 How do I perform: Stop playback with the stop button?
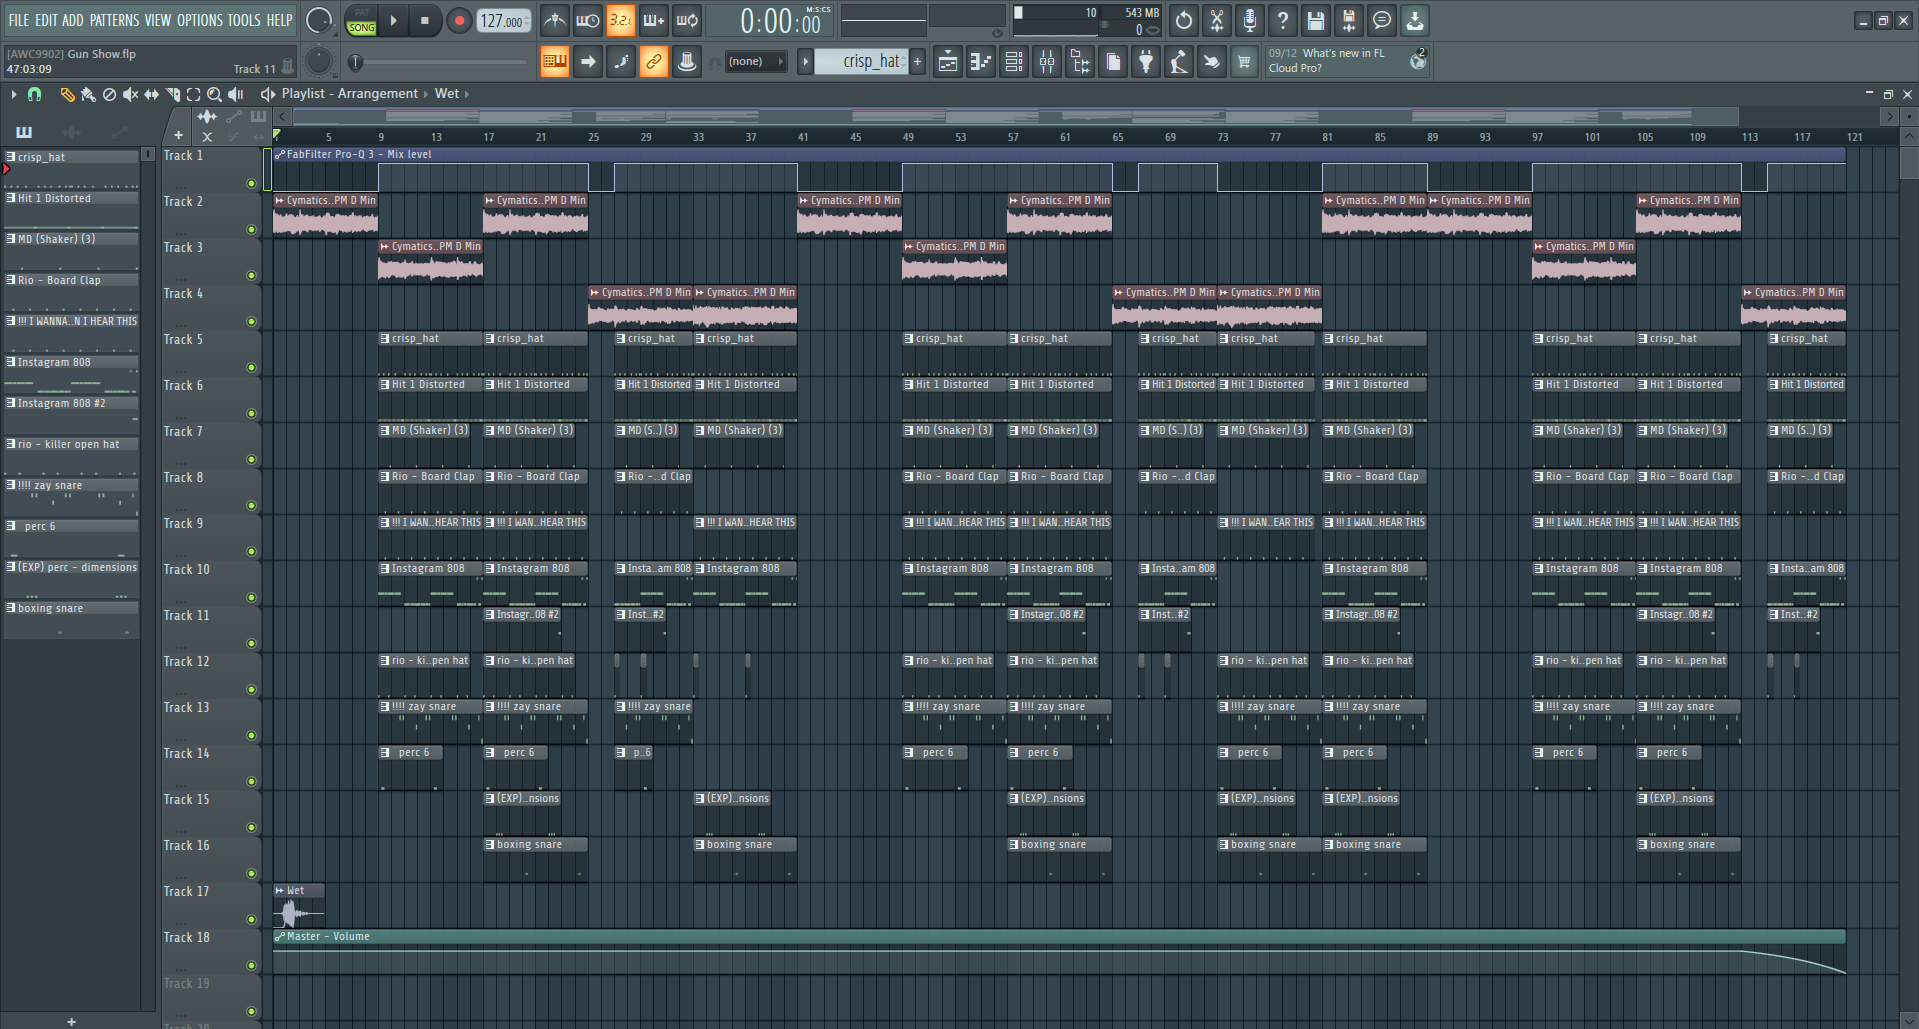coord(425,21)
